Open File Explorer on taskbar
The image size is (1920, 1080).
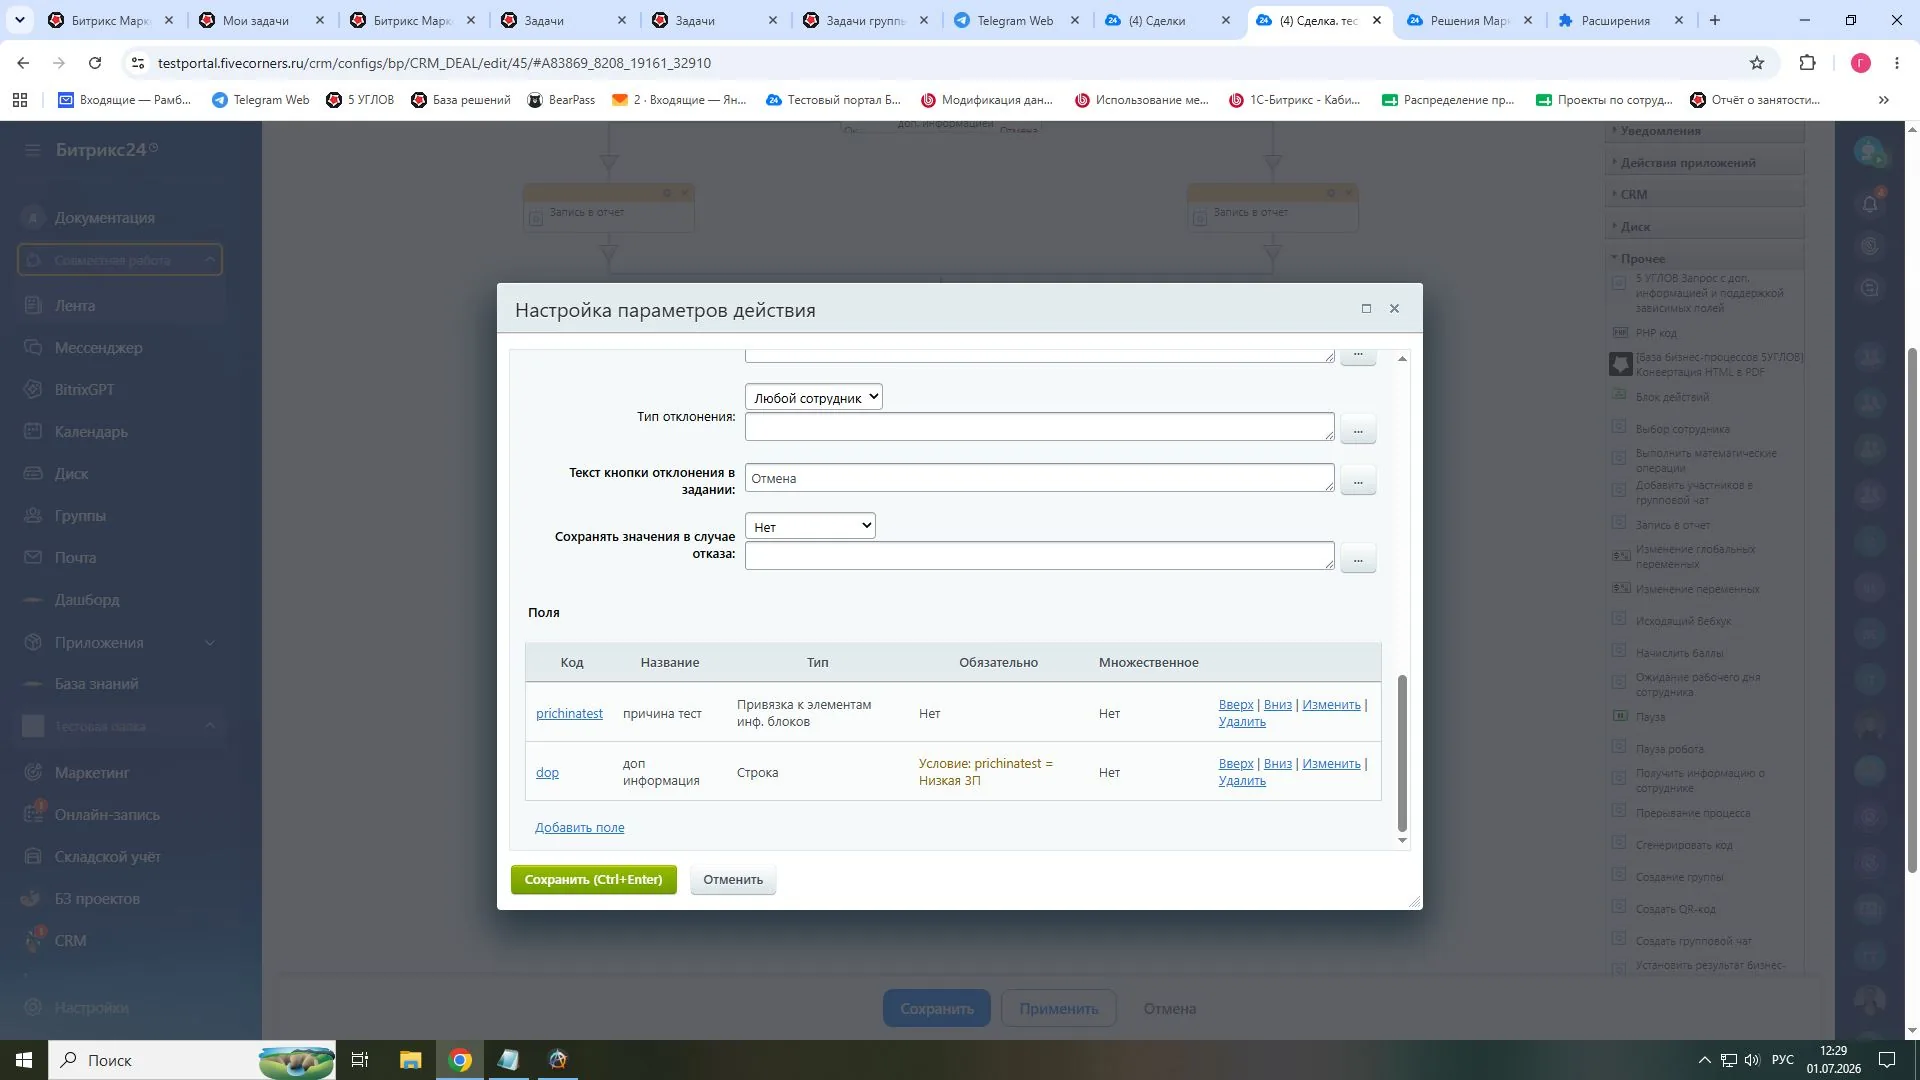[410, 1060]
